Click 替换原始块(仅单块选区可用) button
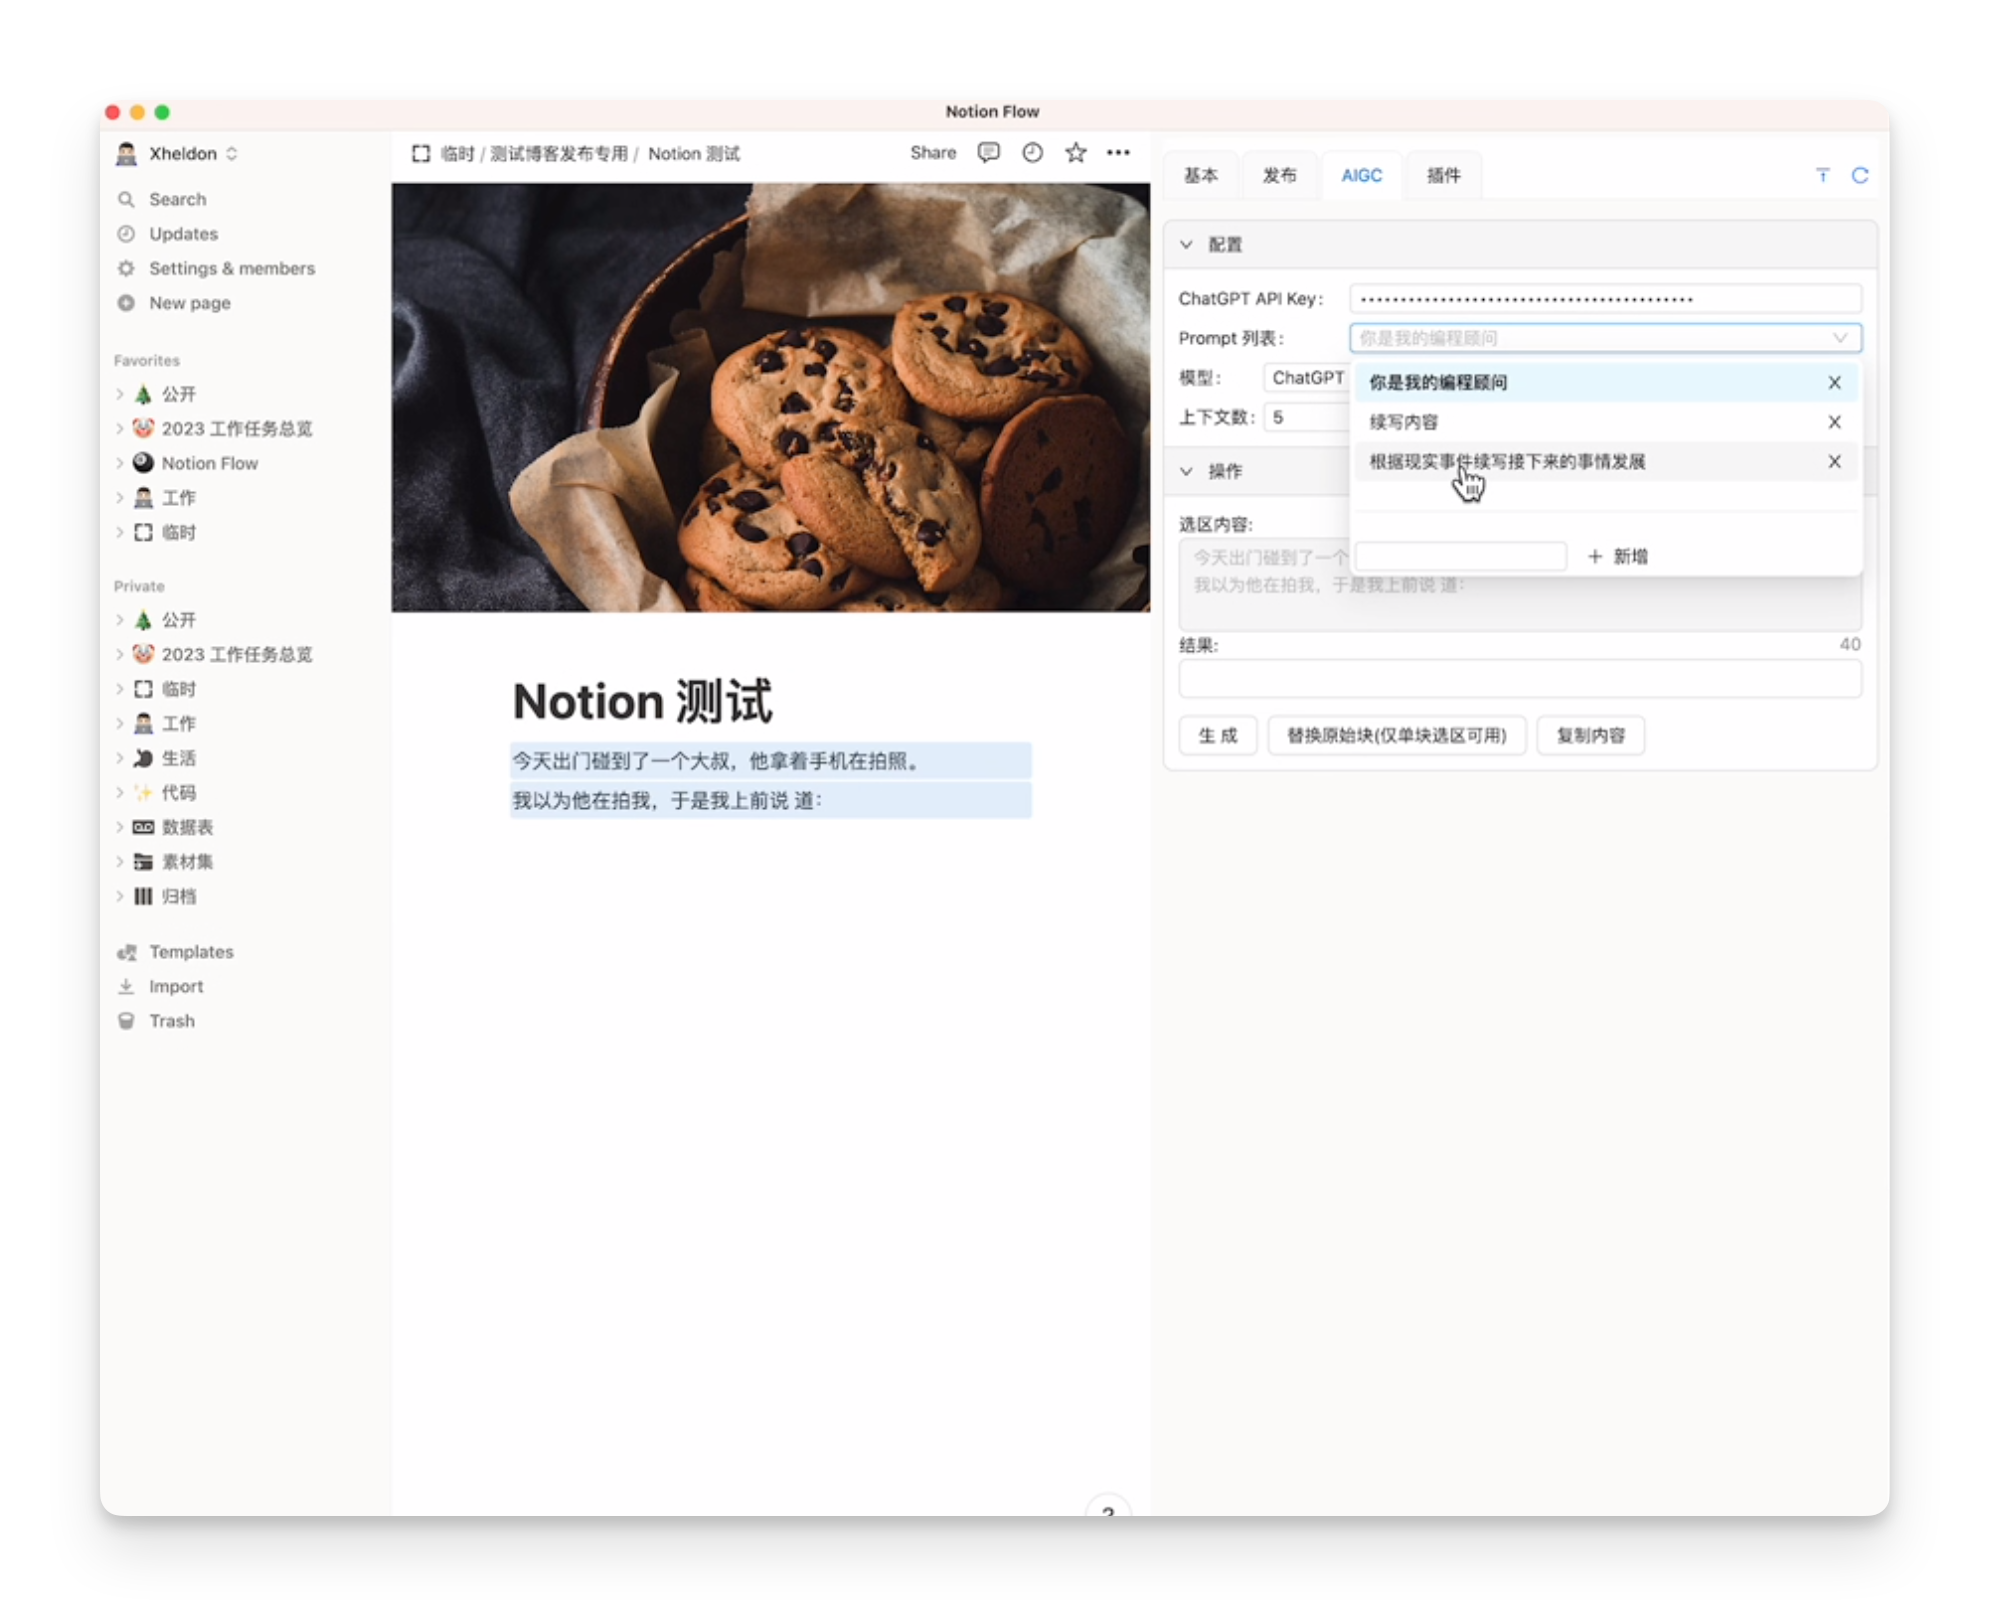1990x1616 pixels. click(x=1396, y=736)
